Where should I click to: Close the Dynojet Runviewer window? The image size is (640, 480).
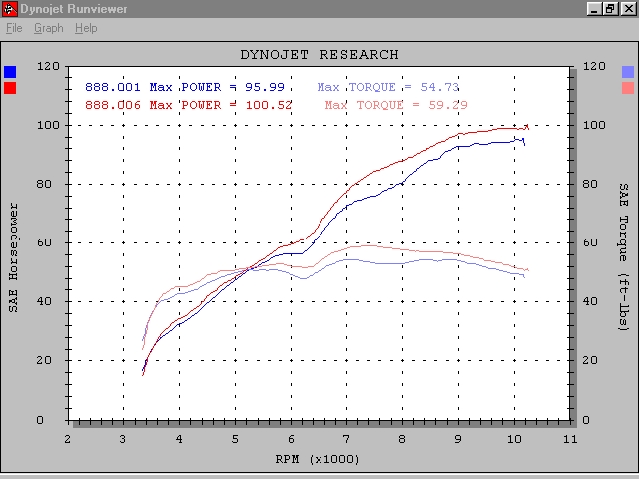[x=629, y=9]
